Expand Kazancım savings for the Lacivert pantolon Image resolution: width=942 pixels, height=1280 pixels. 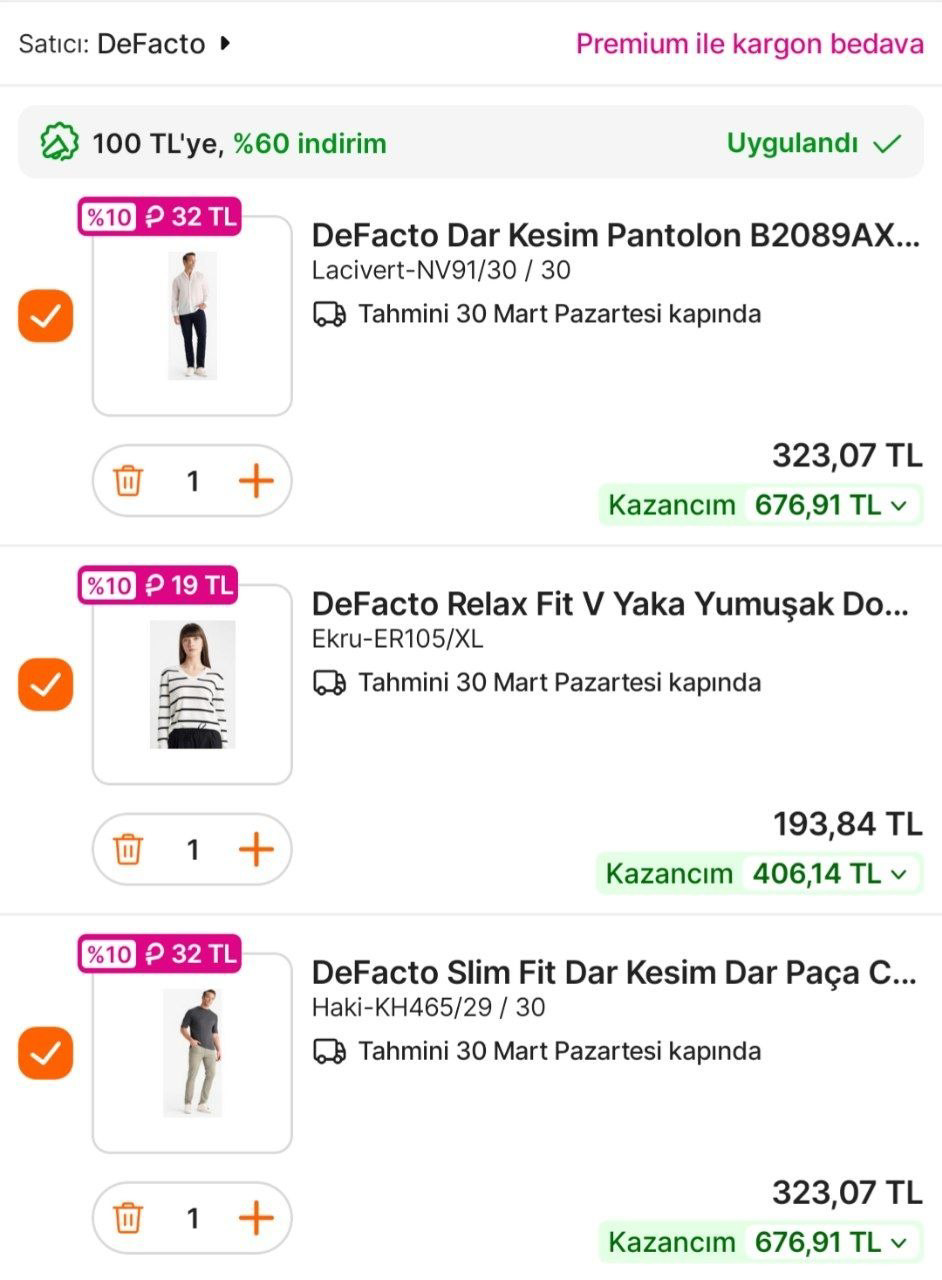(898, 505)
